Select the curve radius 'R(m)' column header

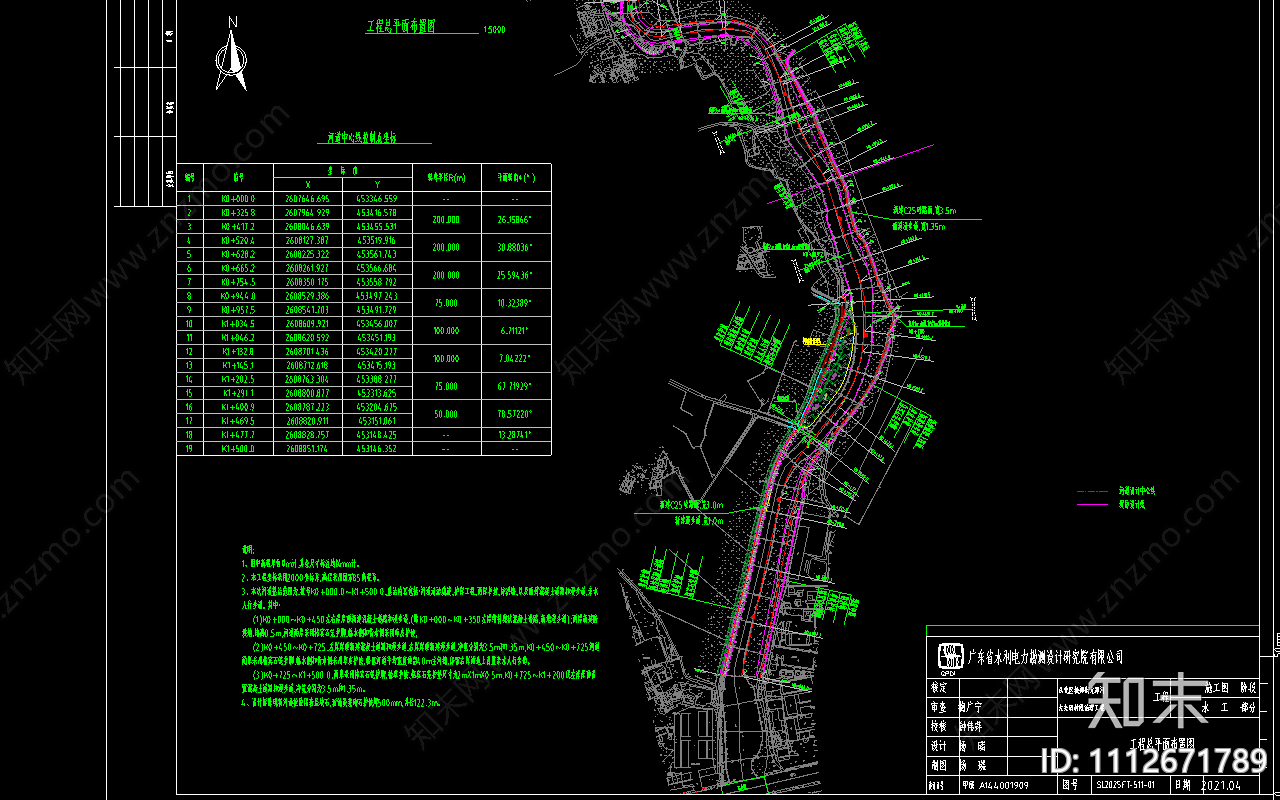pos(446,177)
